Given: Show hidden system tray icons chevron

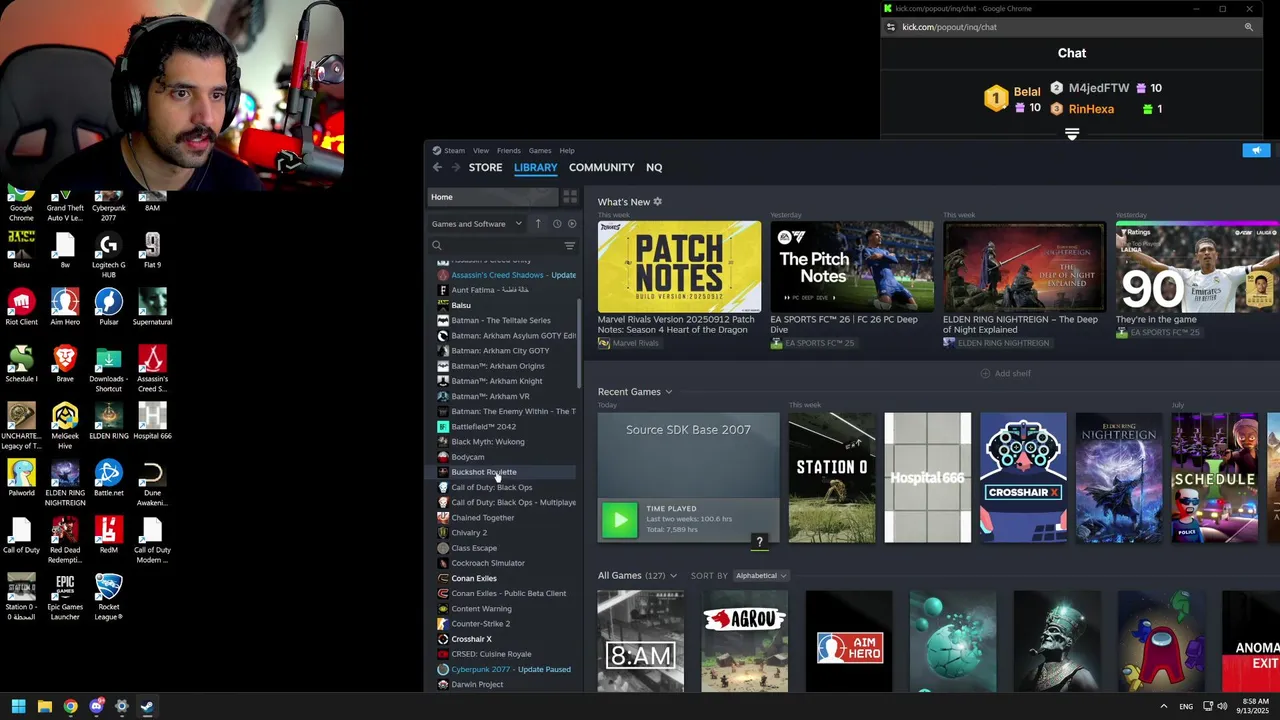Looking at the screenshot, I should tap(1164, 706).
